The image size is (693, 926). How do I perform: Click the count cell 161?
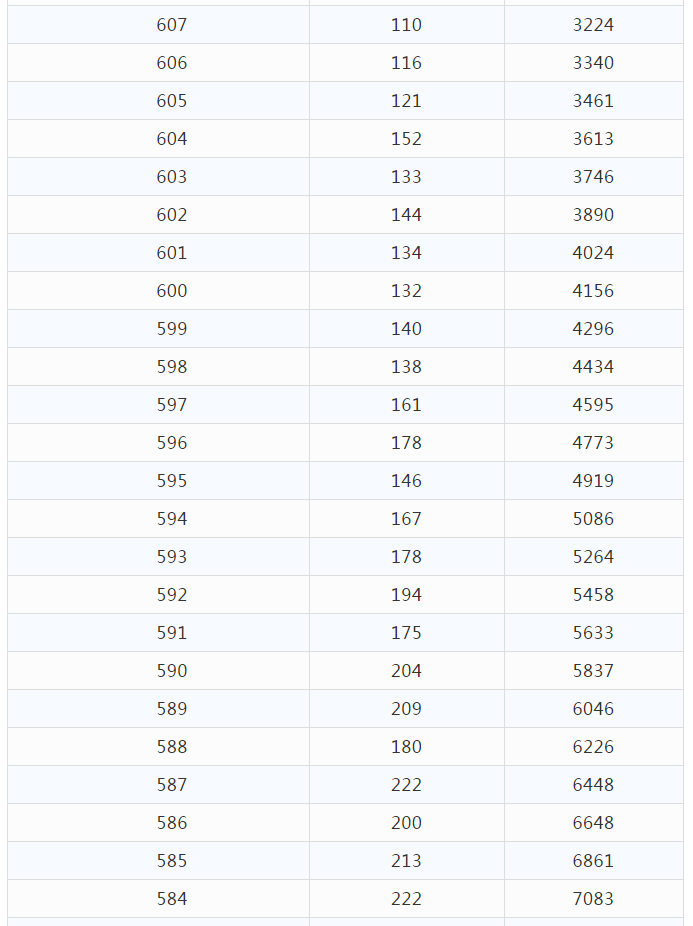pyautogui.click(x=406, y=405)
